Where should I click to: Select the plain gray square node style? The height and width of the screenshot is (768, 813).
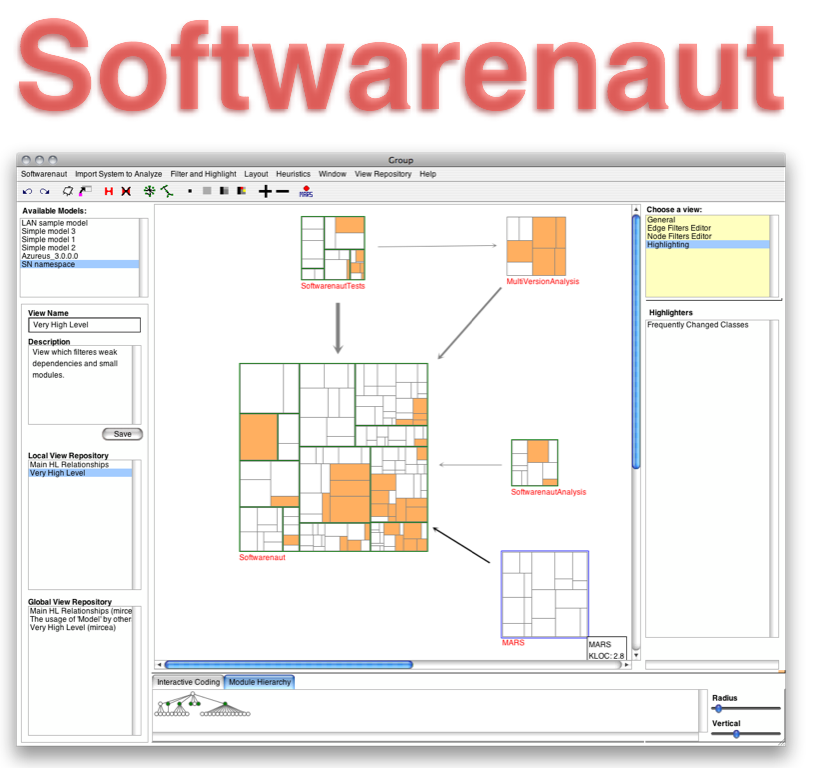pos(207,190)
